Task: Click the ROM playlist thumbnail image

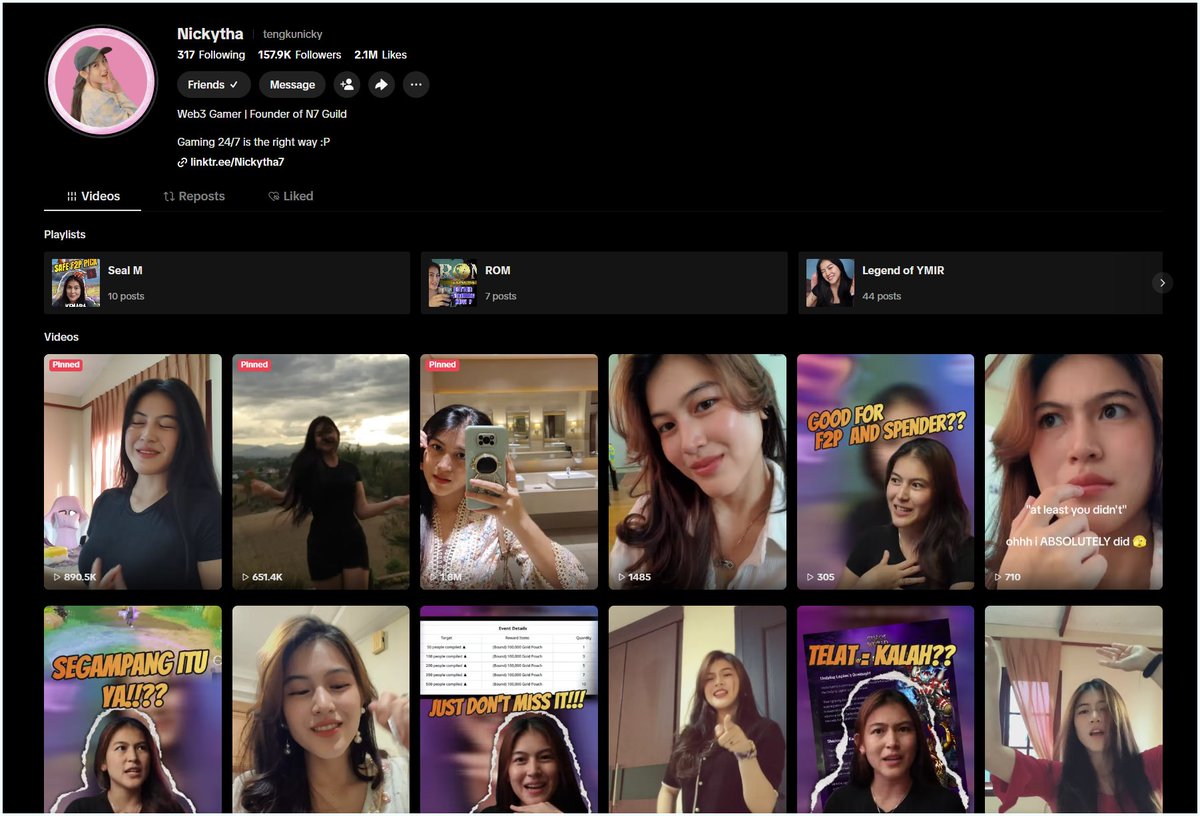Action: 453,283
